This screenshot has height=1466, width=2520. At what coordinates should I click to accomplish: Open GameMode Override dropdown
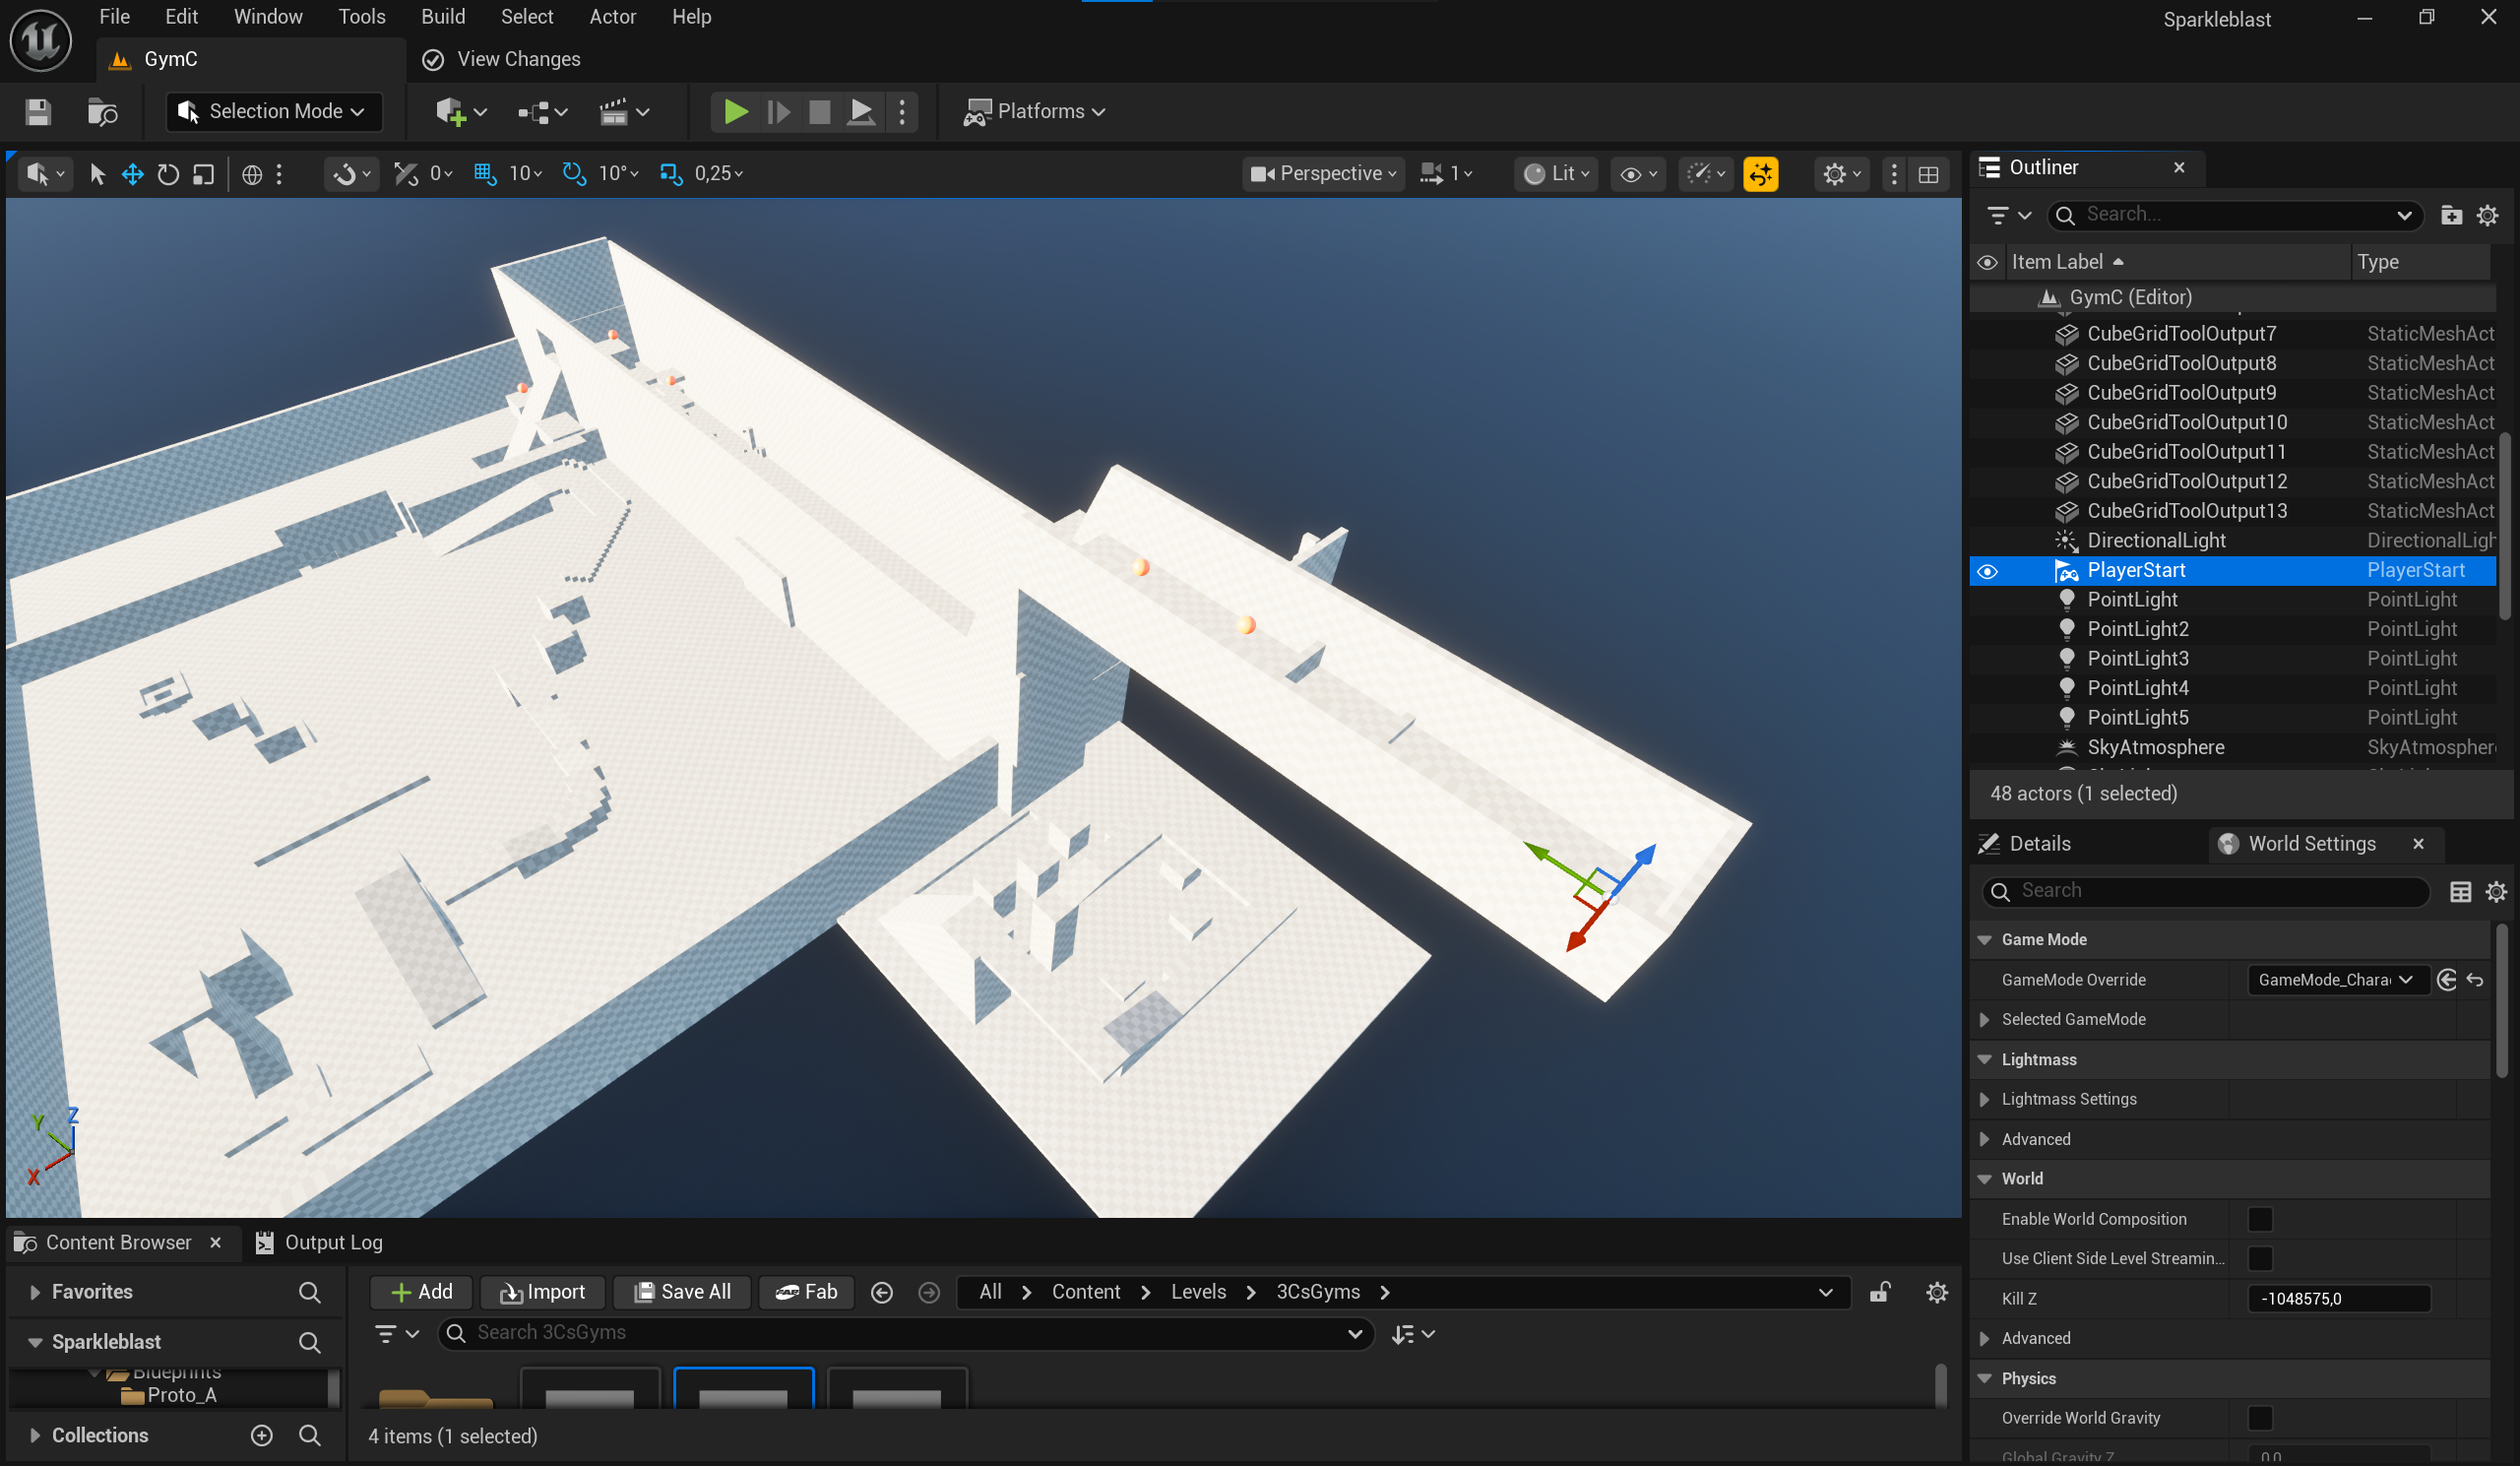click(x=2334, y=980)
